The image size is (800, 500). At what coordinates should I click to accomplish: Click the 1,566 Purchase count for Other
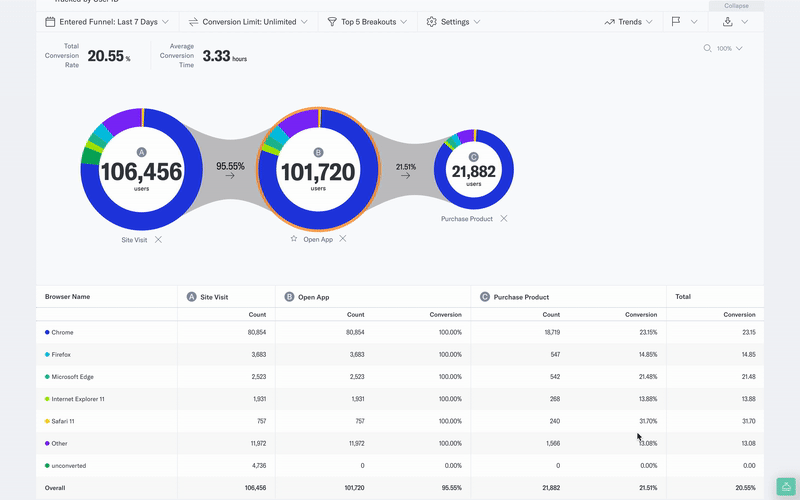pyautogui.click(x=553, y=443)
